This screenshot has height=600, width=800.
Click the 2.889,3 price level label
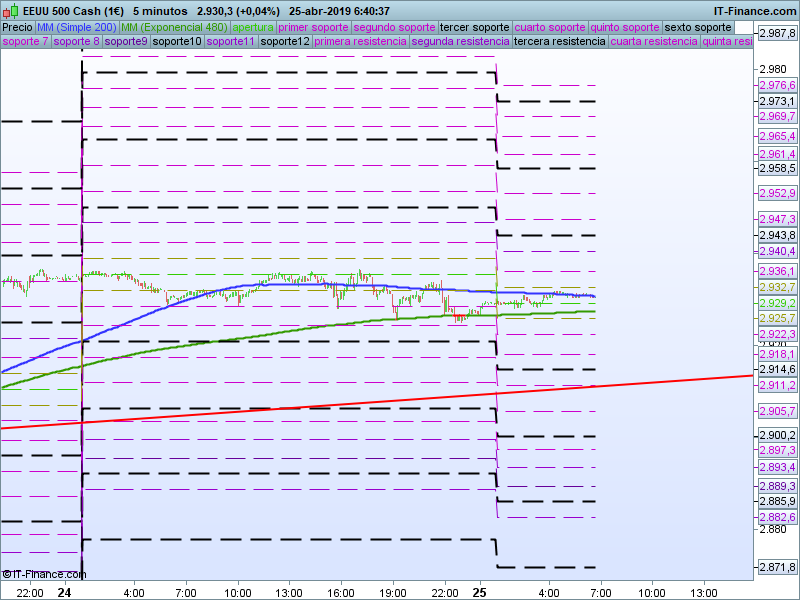point(777,486)
